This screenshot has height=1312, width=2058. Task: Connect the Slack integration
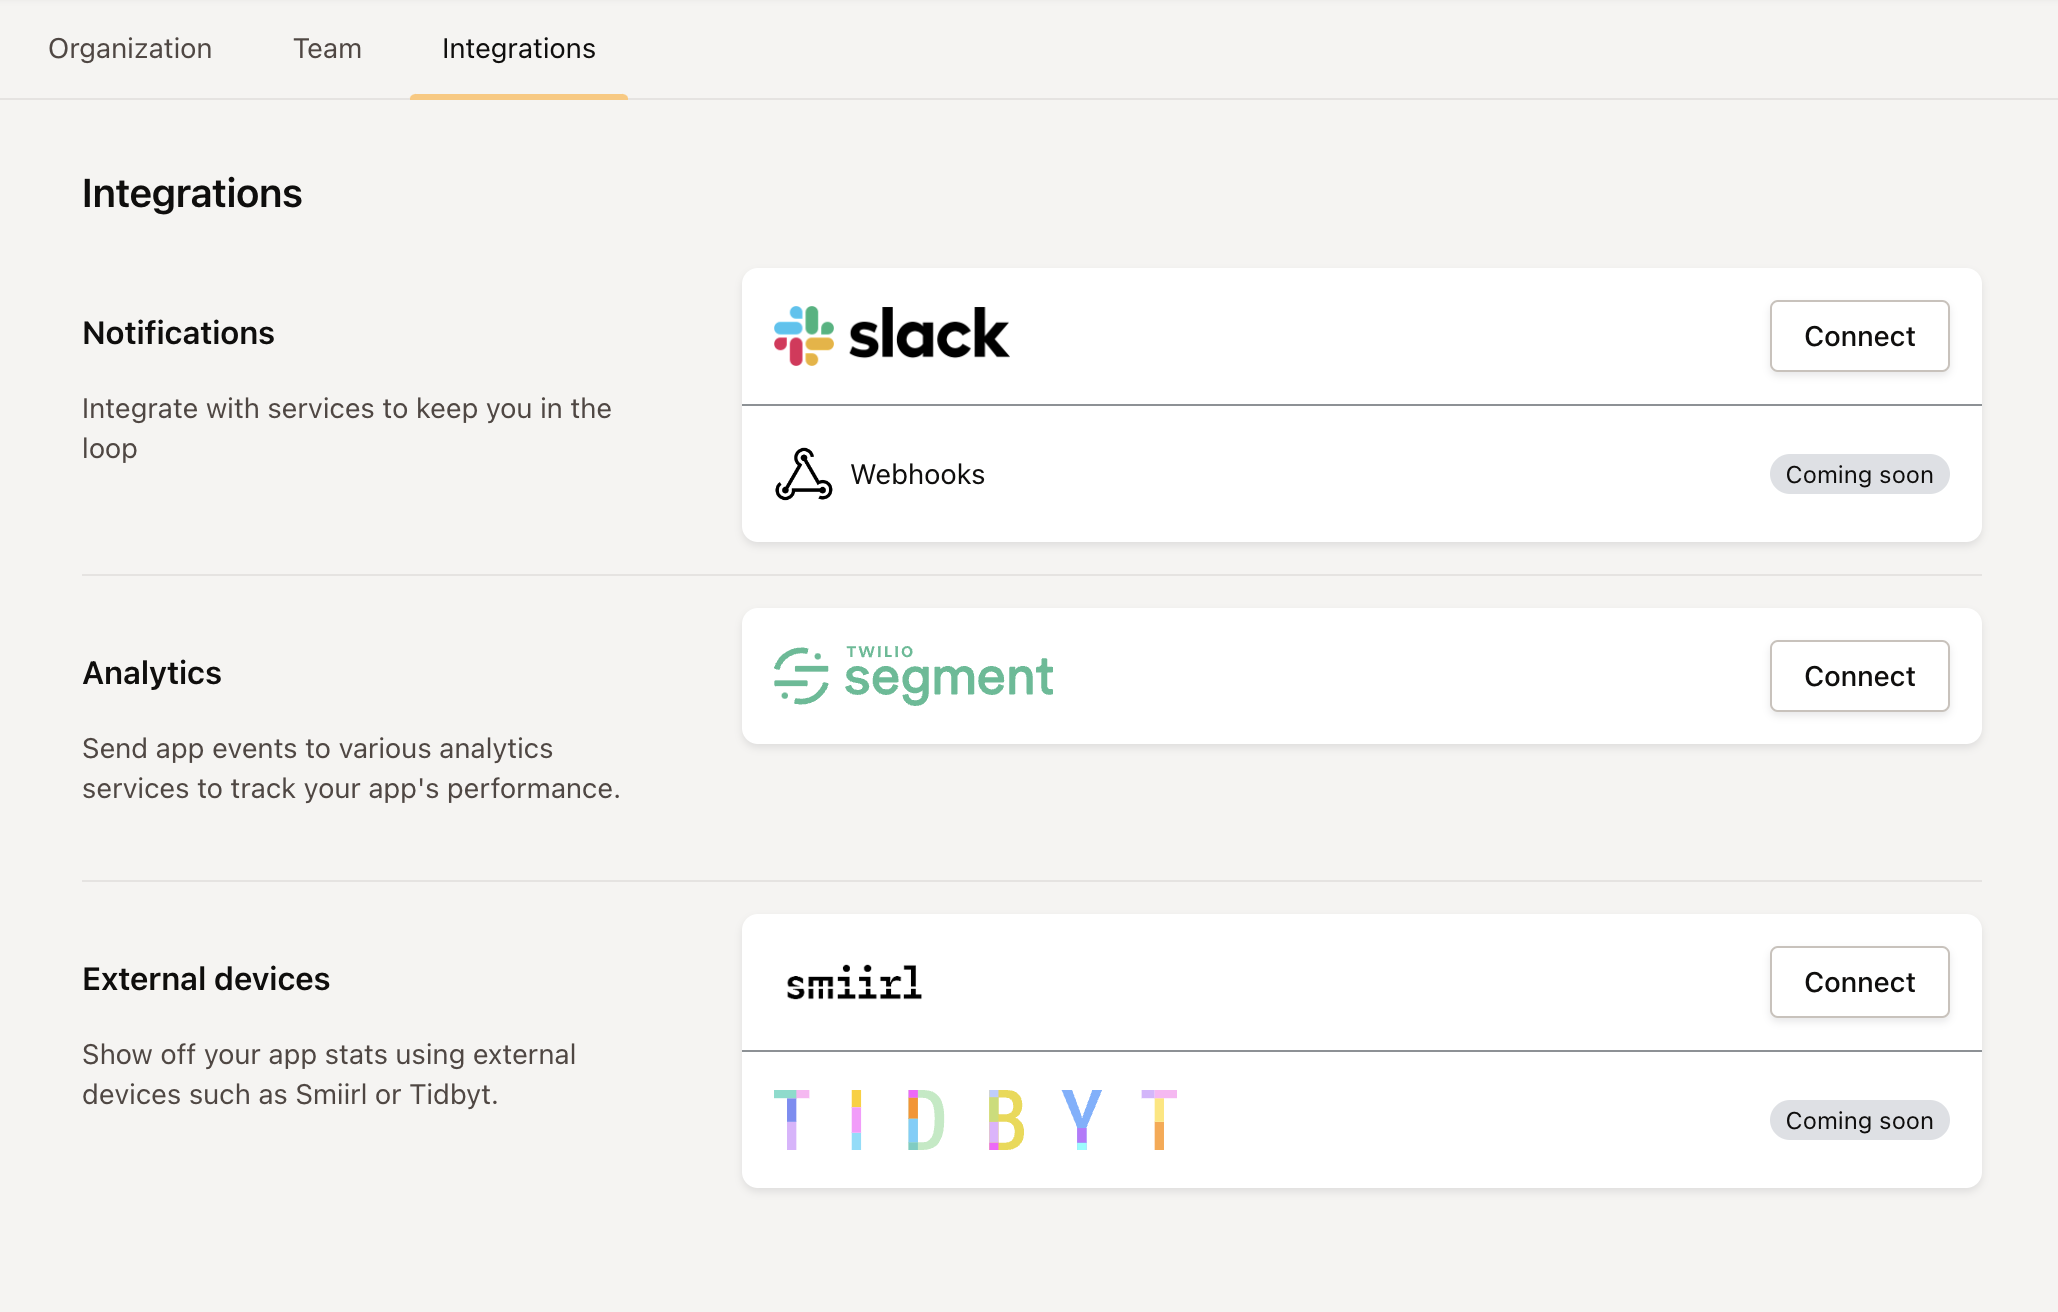click(1859, 336)
